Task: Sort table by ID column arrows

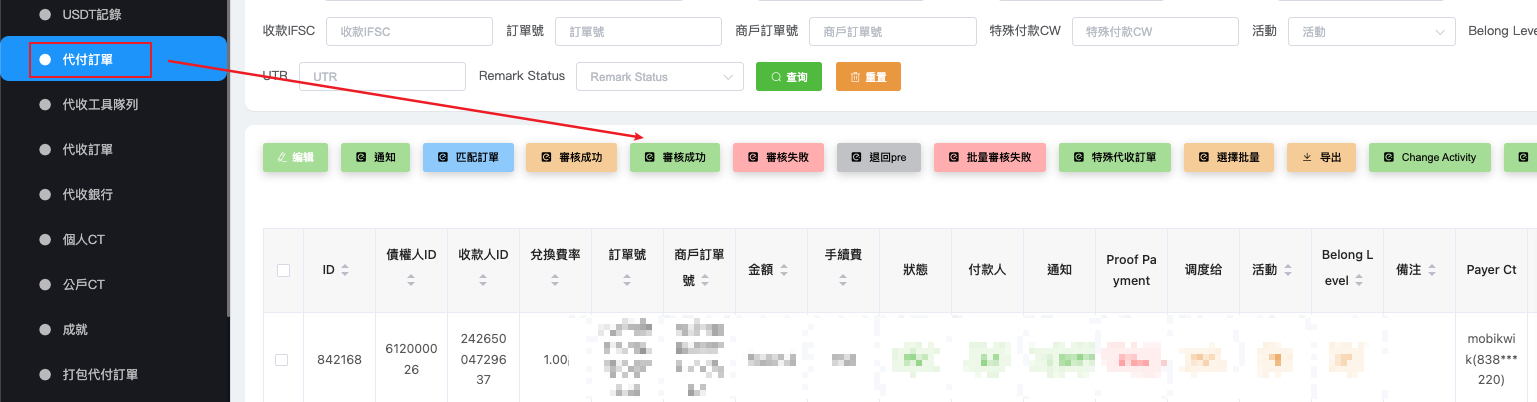Action: (345, 270)
